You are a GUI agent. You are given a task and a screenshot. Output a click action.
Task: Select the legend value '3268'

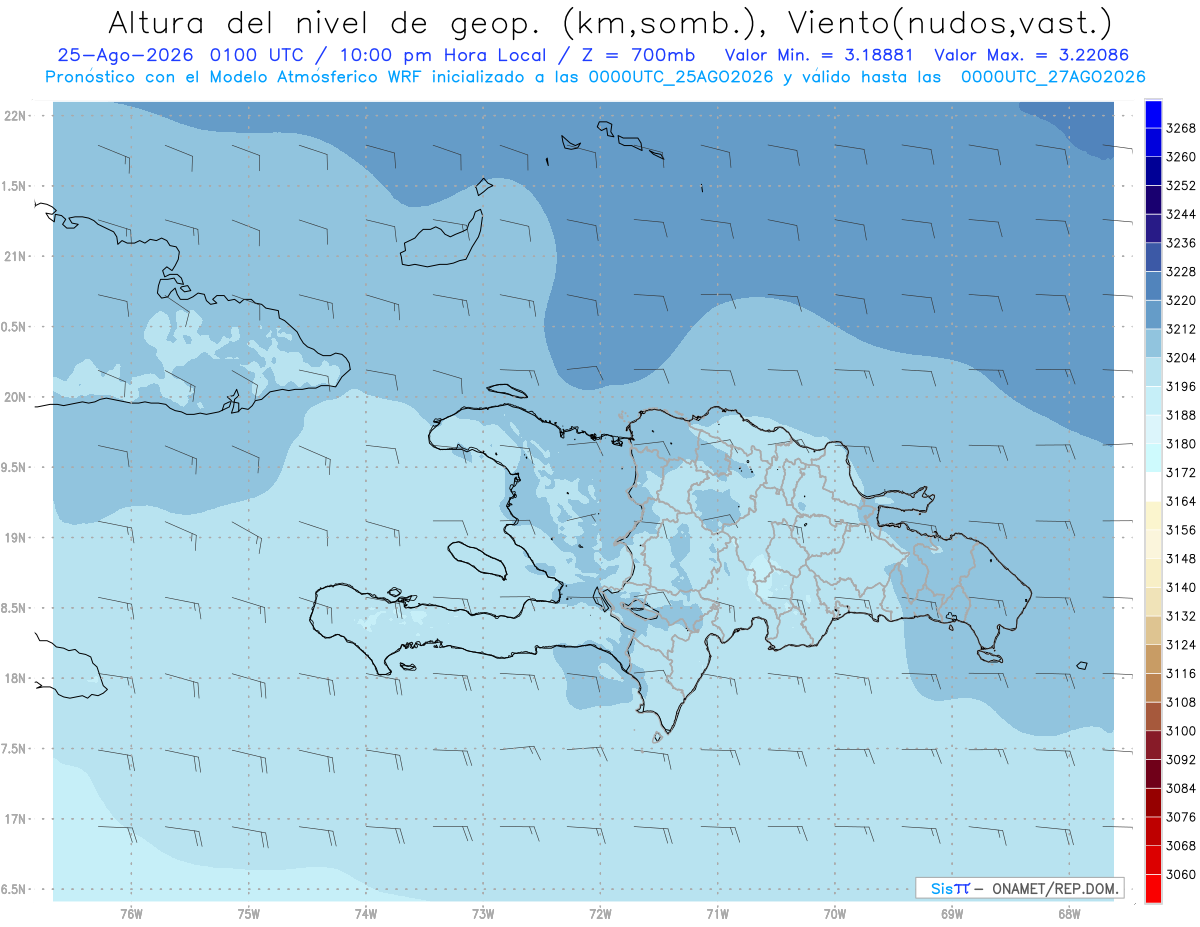click(1181, 128)
